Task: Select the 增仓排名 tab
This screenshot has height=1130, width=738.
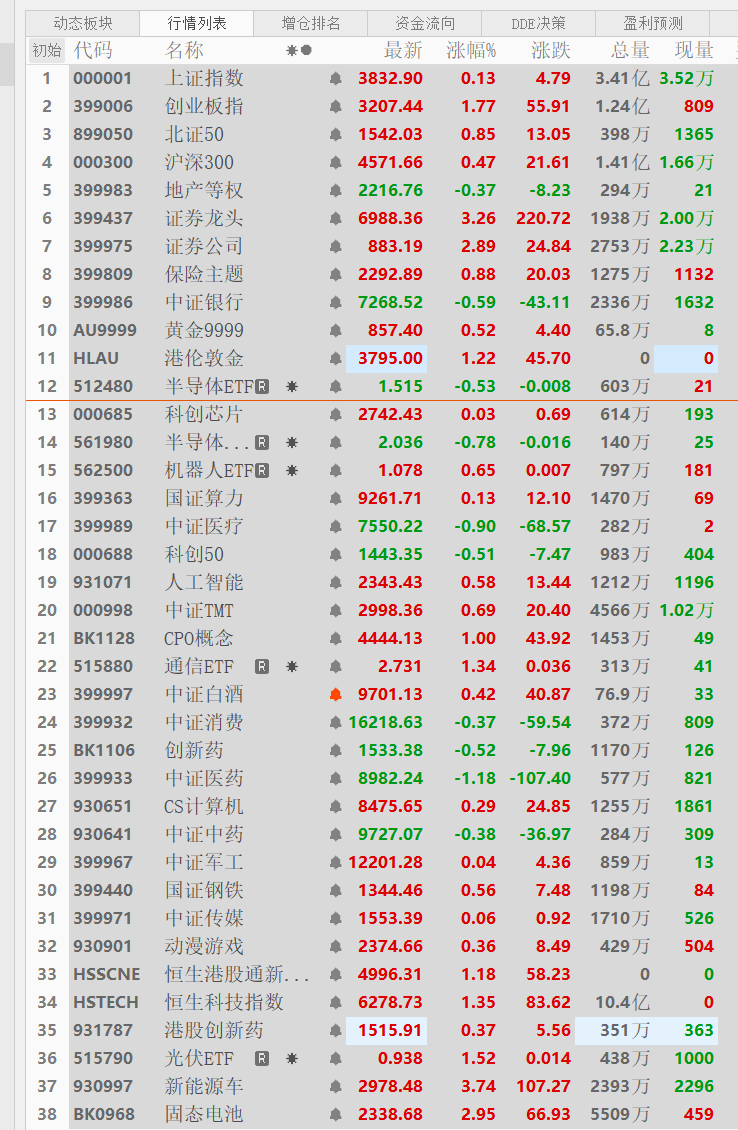Action: pos(310,23)
